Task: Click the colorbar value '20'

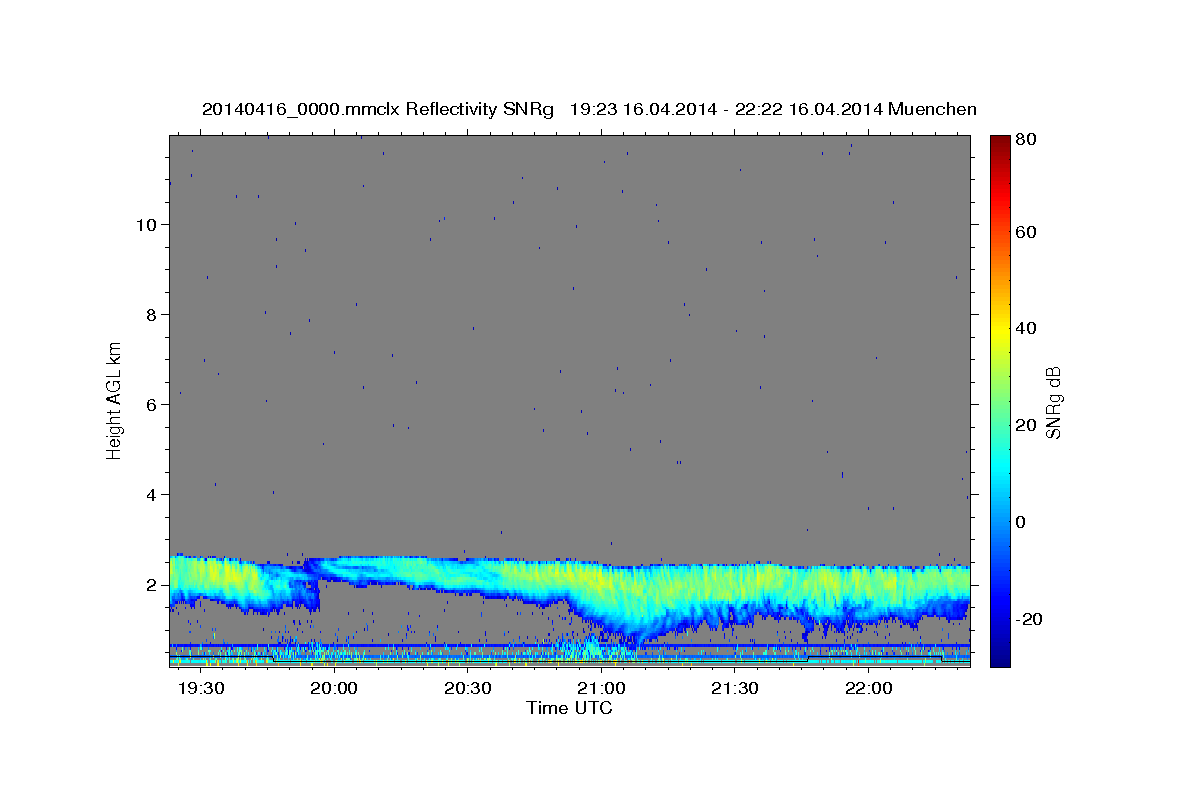Action: pyautogui.click(x=1025, y=425)
